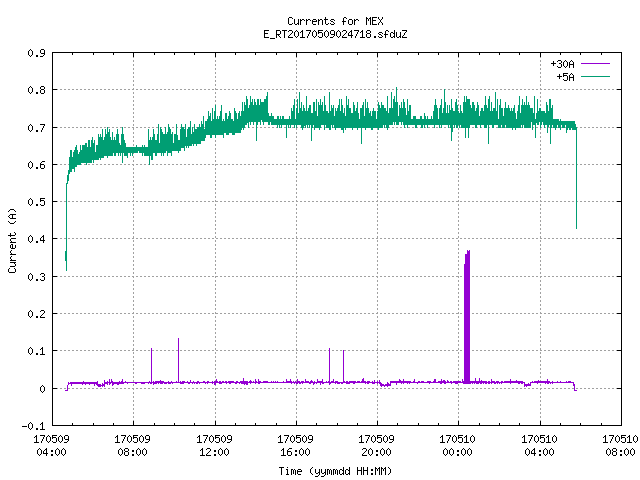The height and width of the screenshot is (480, 640).
Task: Click the tallest purple spike near 10:00
Action: pyautogui.click(x=178, y=360)
